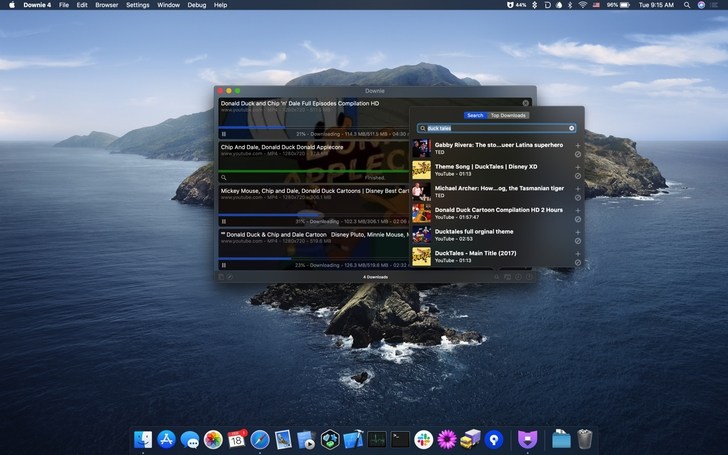The image size is (728, 455).
Task: Open the Browser menu
Action: [106, 5]
